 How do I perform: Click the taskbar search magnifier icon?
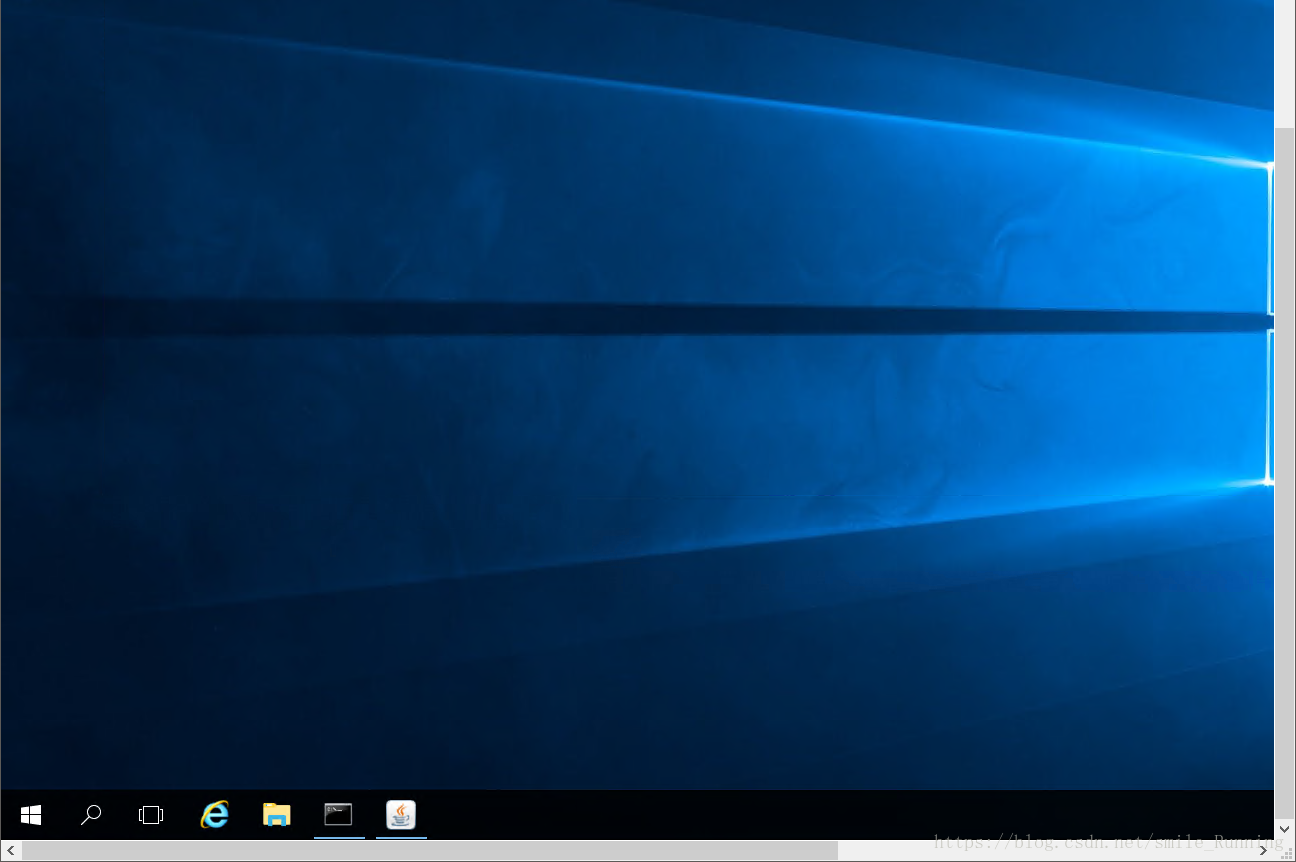click(91, 815)
